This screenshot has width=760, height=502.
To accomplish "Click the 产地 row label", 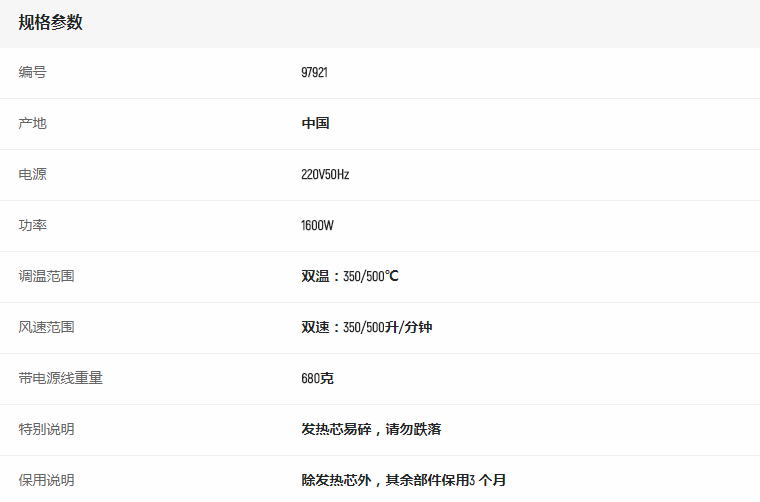I will tap(32, 124).
